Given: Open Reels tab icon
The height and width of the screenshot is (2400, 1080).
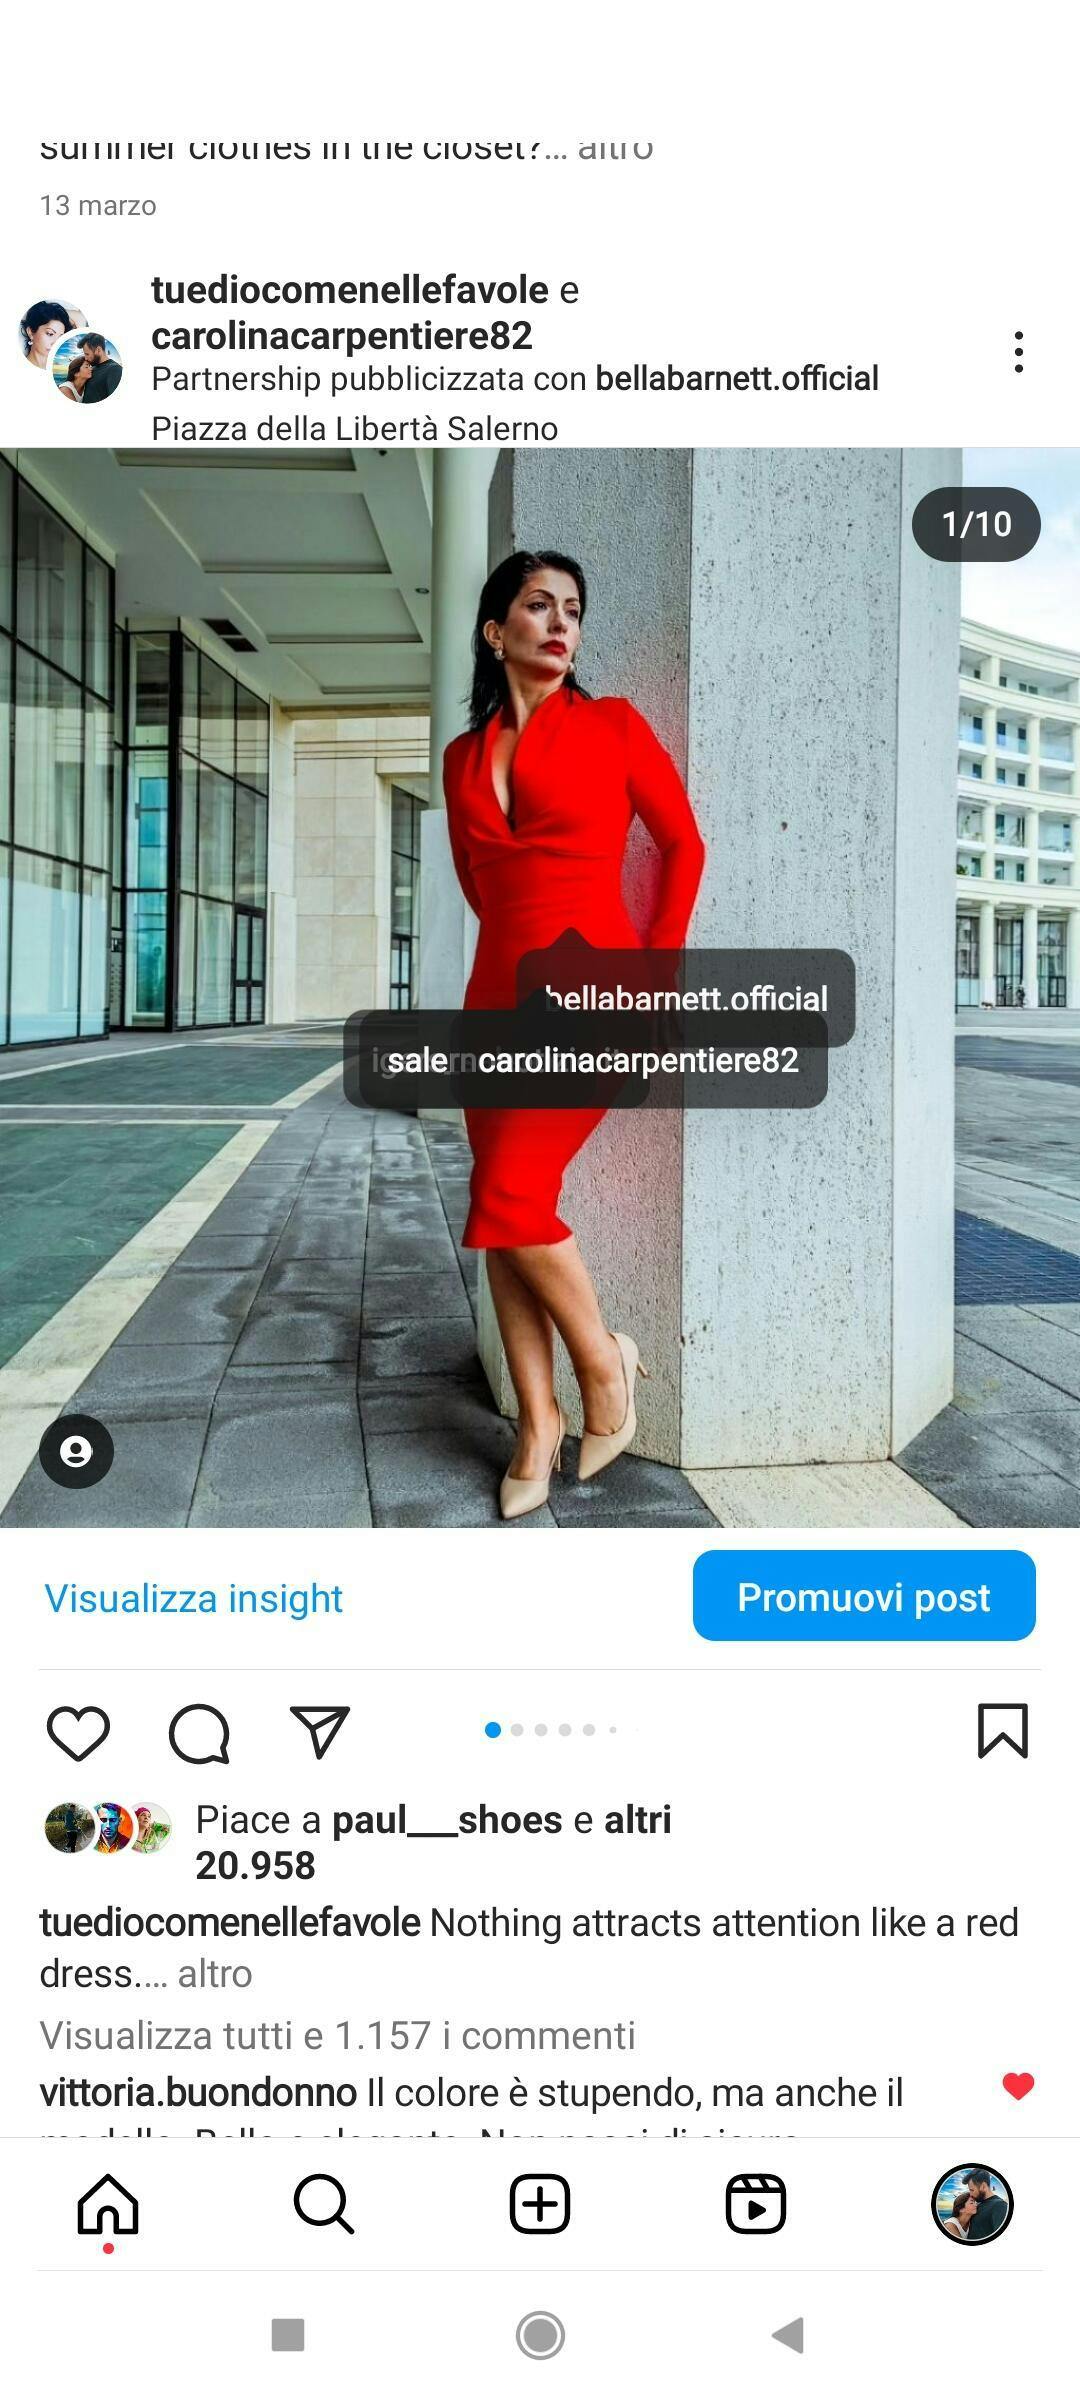Looking at the screenshot, I should click(756, 2203).
